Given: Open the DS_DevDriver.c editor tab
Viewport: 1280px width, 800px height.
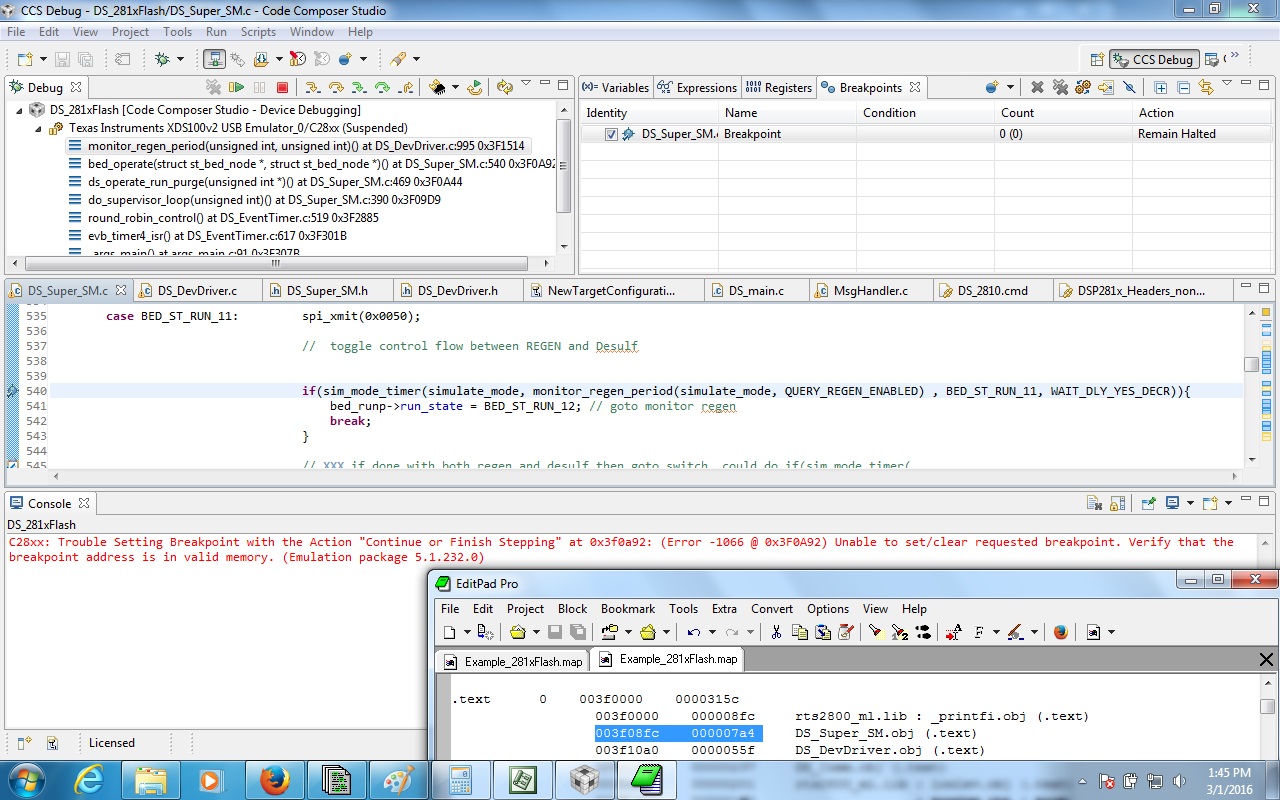Looking at the screenshot, I should point(197,290).
